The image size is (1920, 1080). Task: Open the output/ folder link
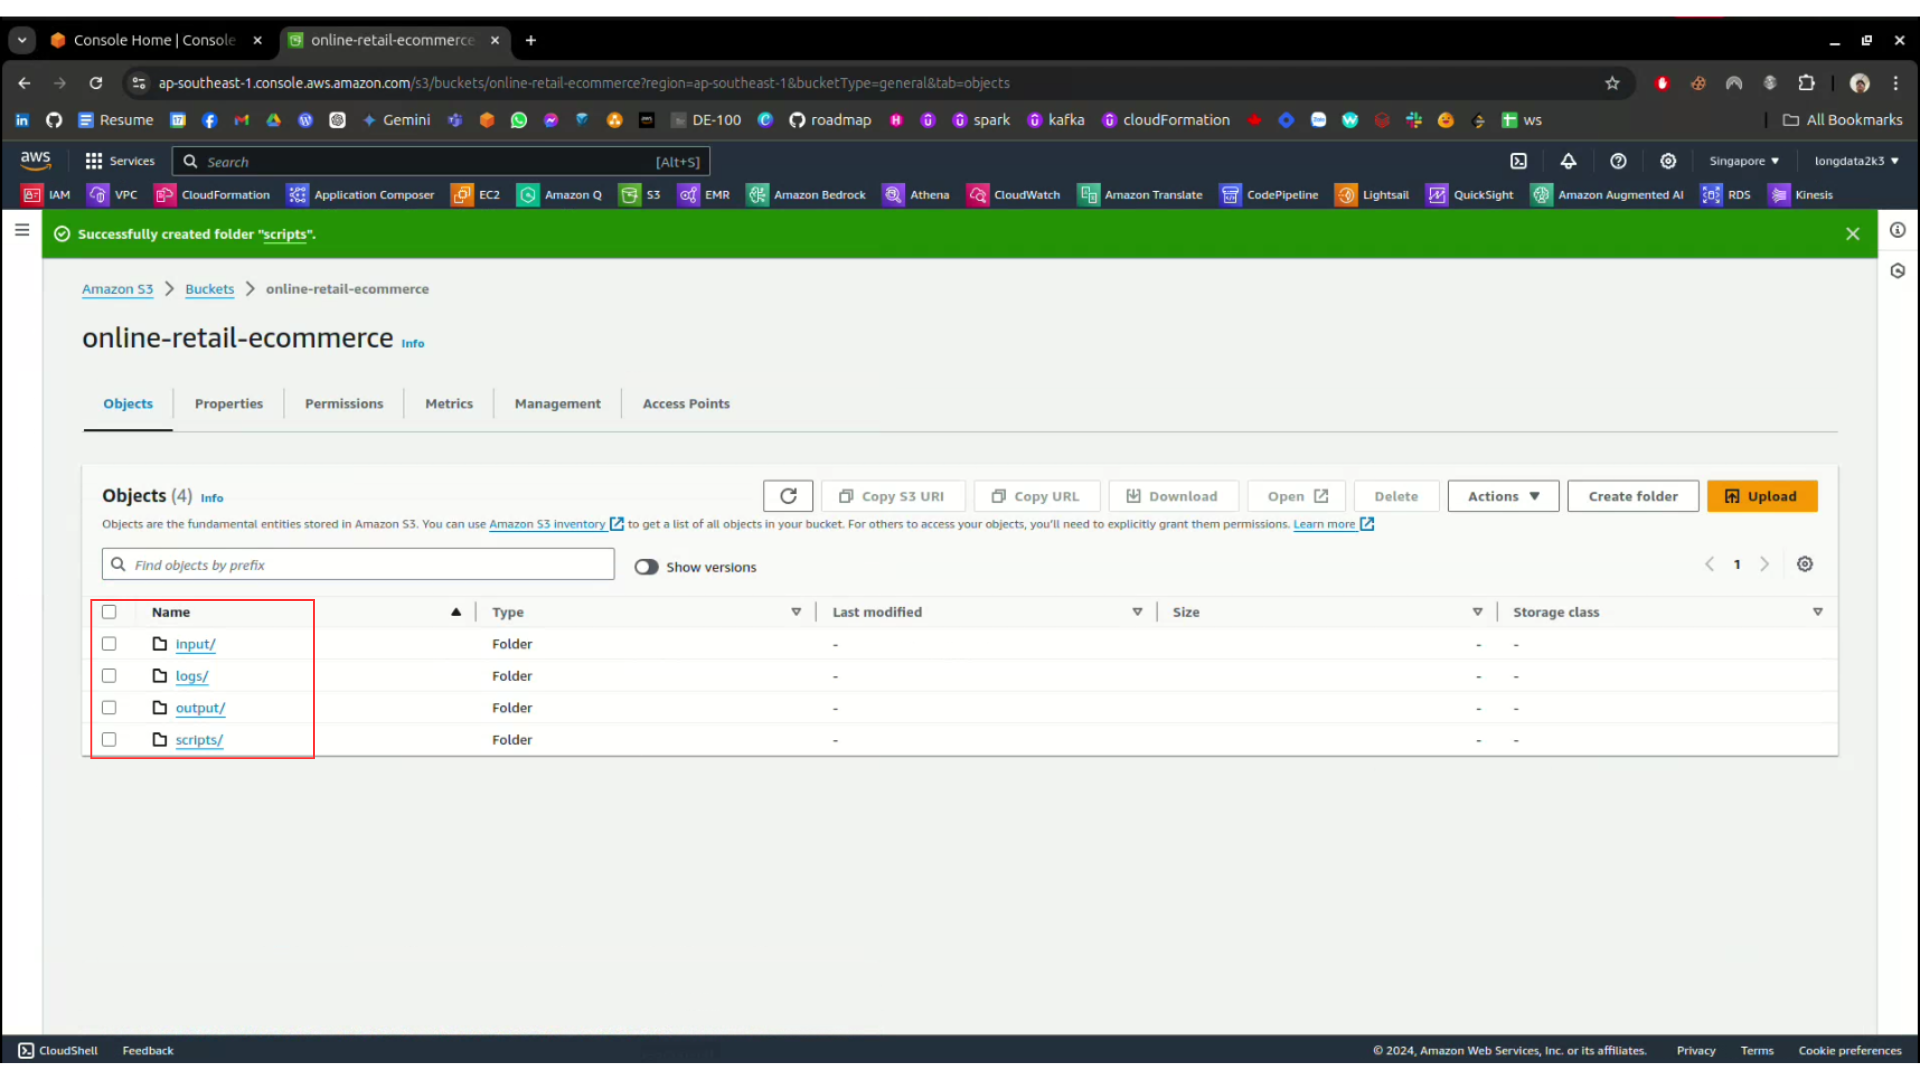(x=200, y=708)
